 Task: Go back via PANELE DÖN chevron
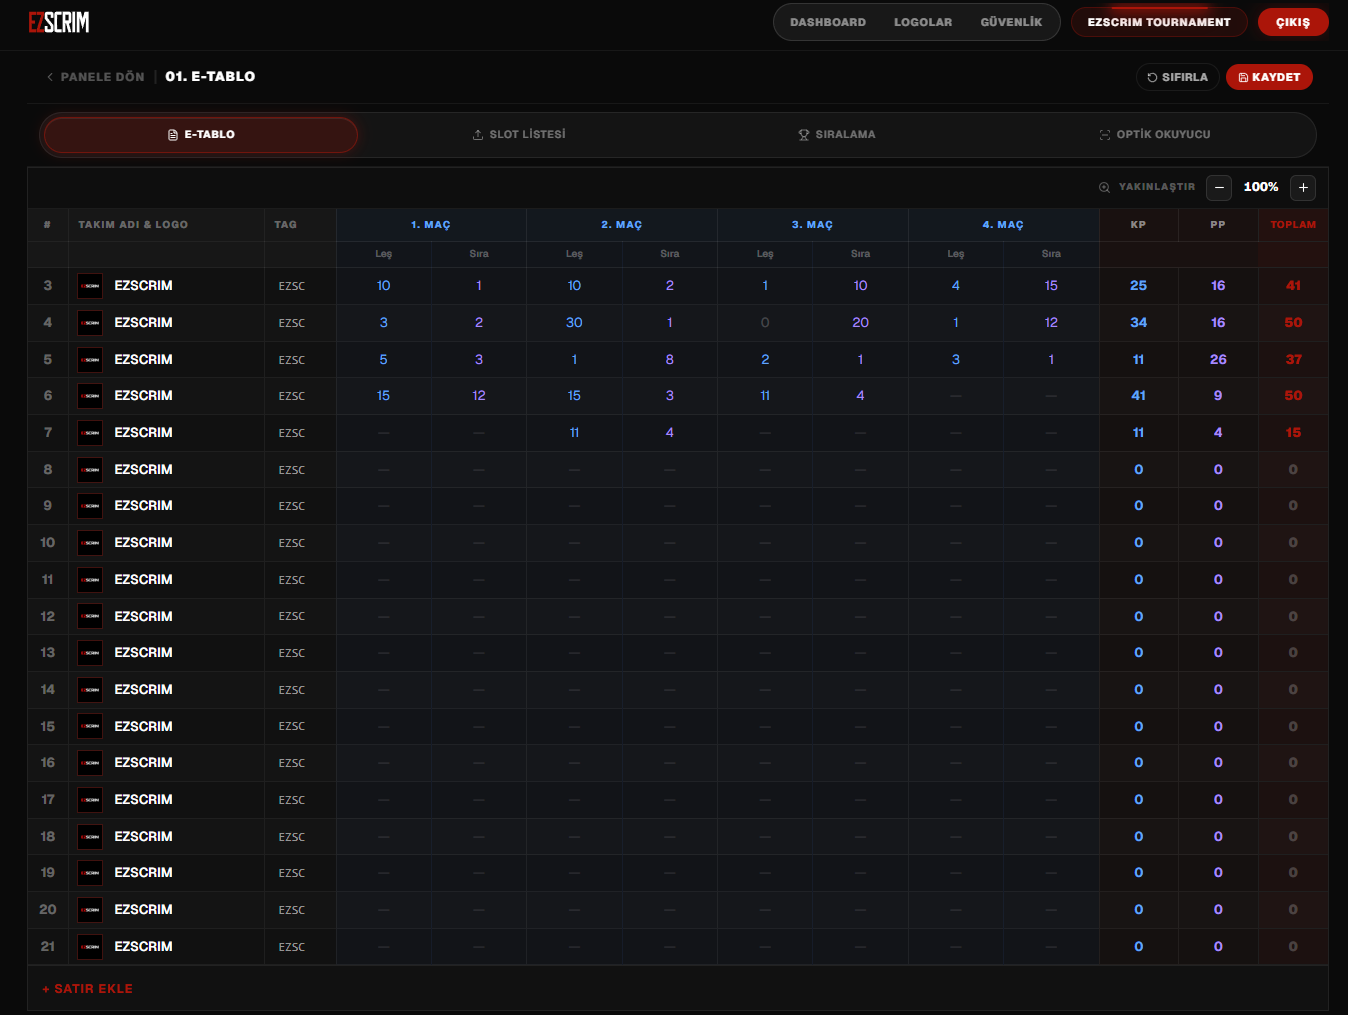point(50,77)
